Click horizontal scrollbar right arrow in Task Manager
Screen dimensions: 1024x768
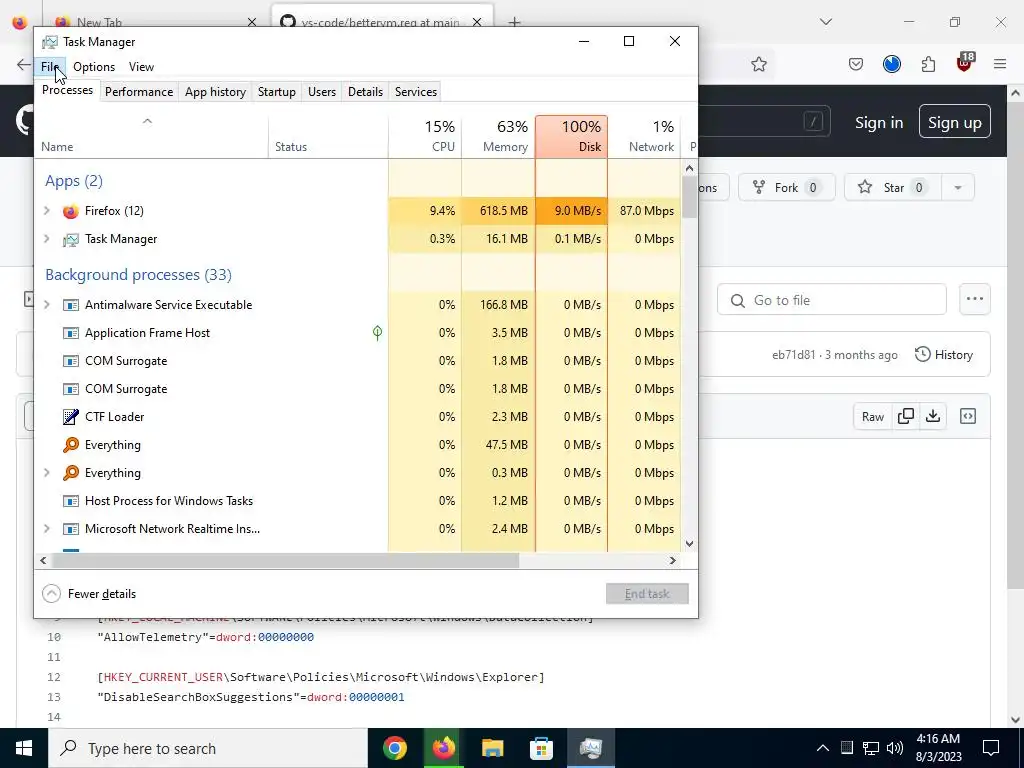pos(673,560)
